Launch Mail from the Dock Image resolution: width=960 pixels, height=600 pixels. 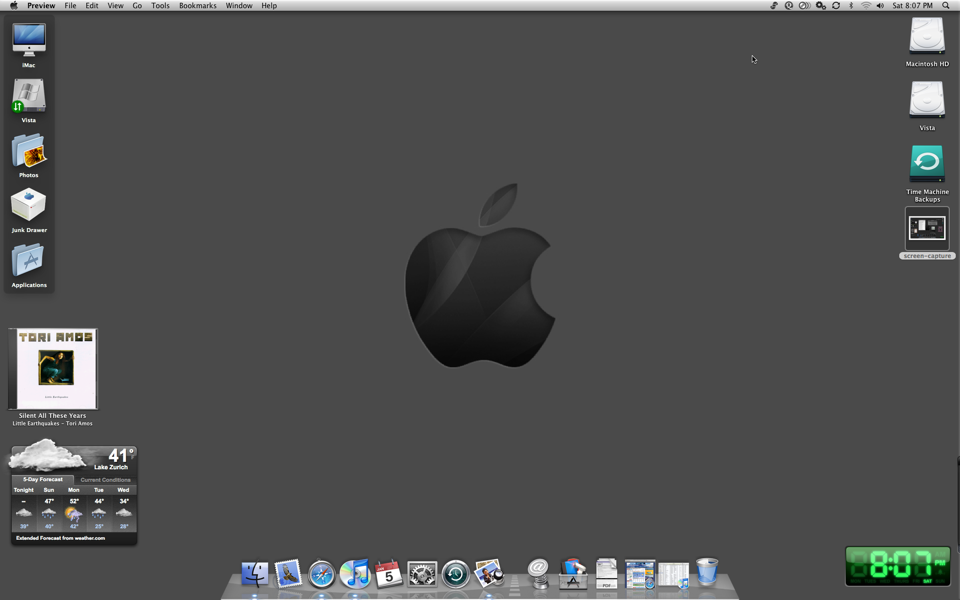pos(288,574)
